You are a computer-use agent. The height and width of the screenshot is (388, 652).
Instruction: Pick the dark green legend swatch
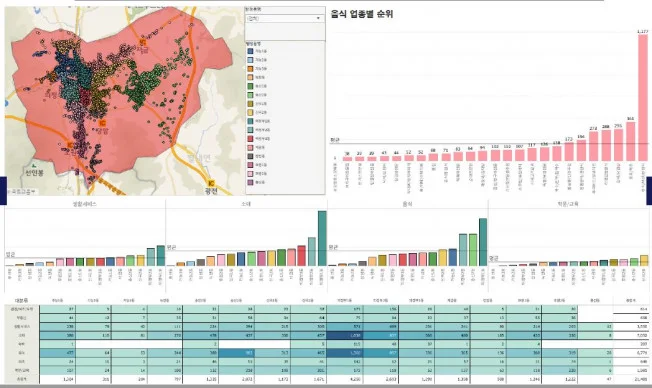[x=250, y=86]
